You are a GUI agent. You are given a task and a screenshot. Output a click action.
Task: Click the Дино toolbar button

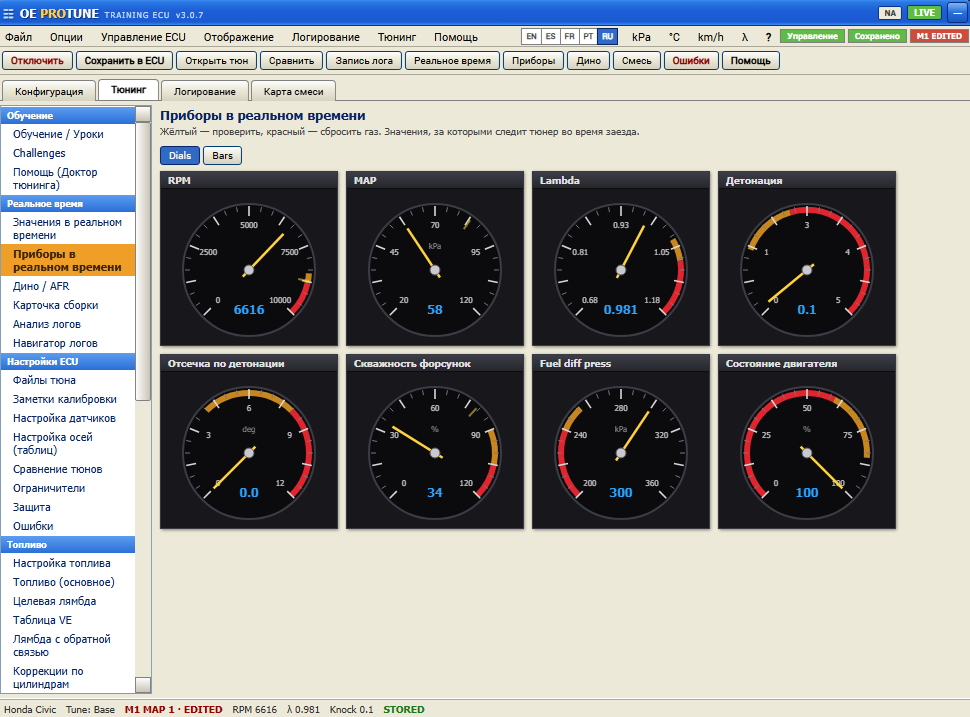(588, 61)
